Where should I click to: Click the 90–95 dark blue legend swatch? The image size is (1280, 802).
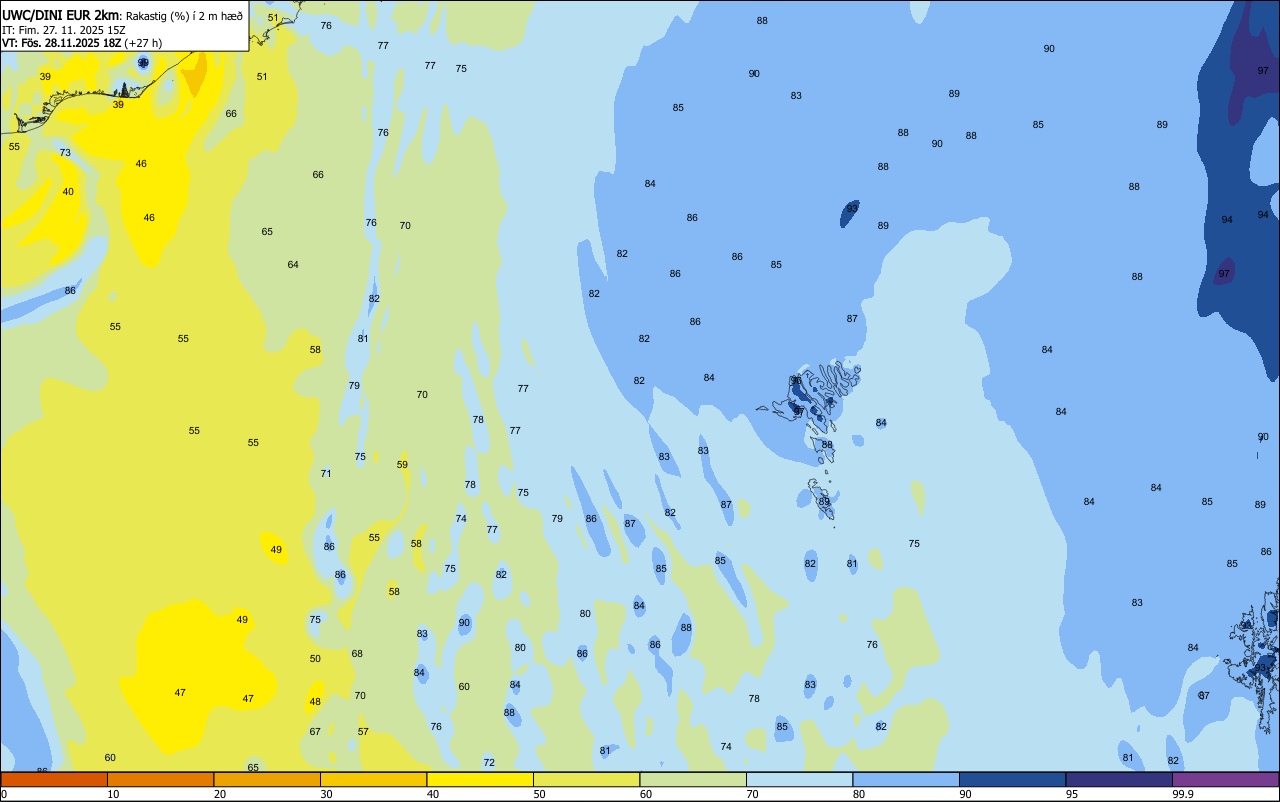click(1012, 779)
